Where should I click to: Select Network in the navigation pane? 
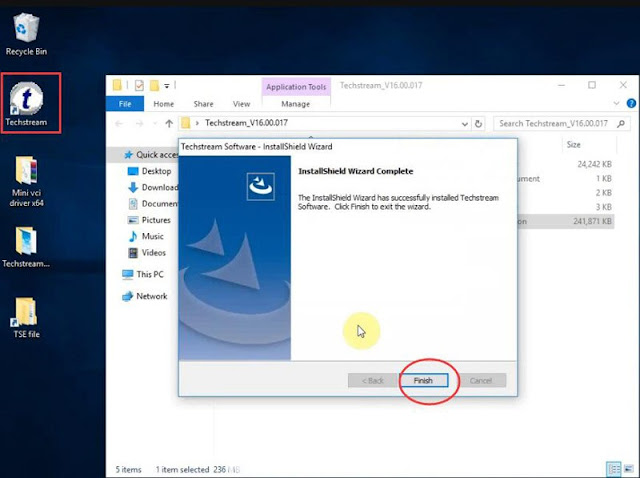pos(144,296)
